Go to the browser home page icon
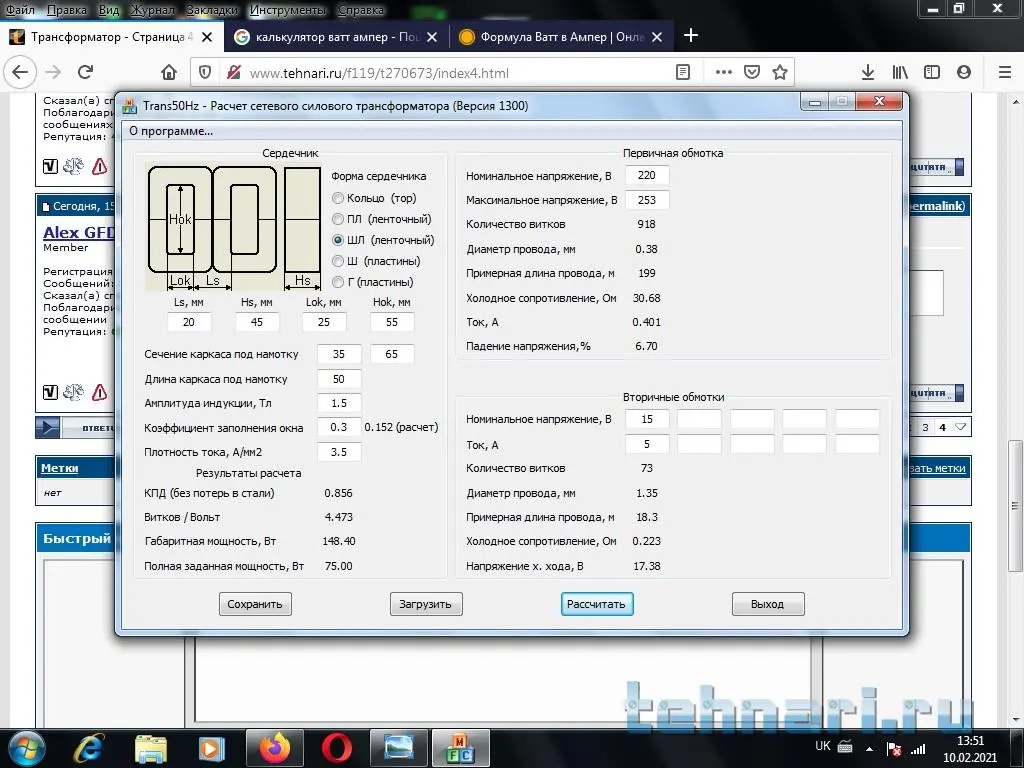Viewport: 1024px width, 768px height. click(169, 72)
